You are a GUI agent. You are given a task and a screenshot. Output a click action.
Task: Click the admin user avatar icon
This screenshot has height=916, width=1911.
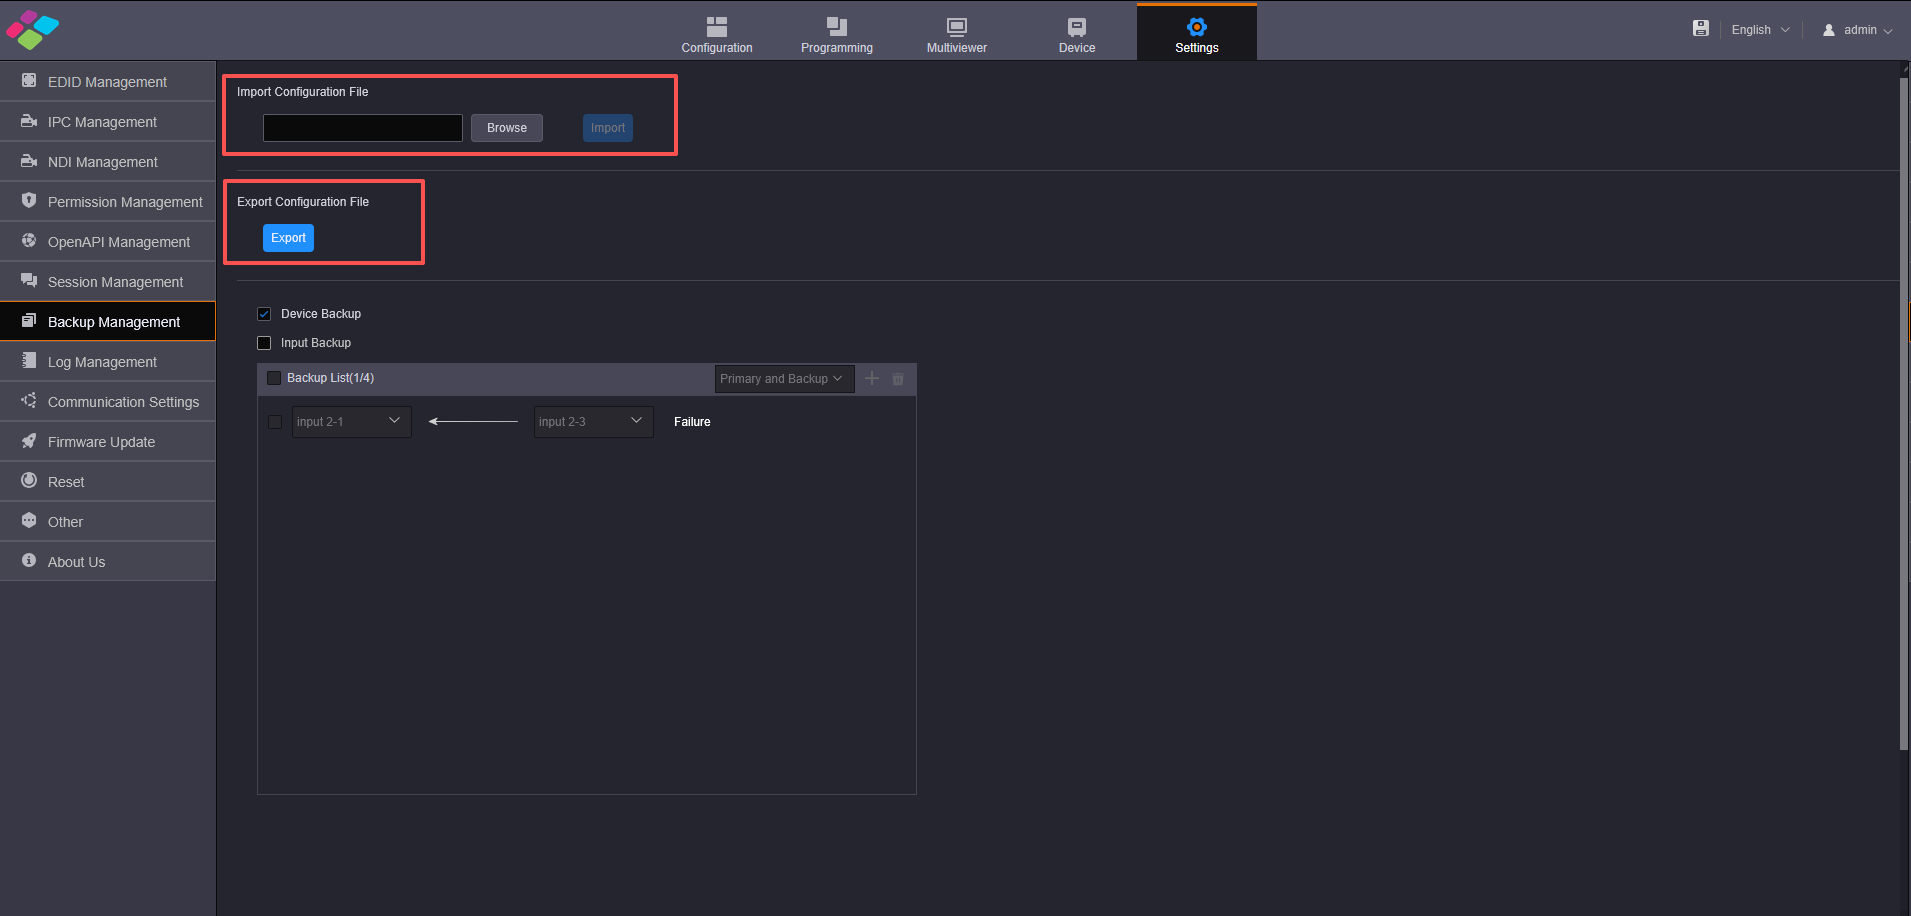[1829, 30]
